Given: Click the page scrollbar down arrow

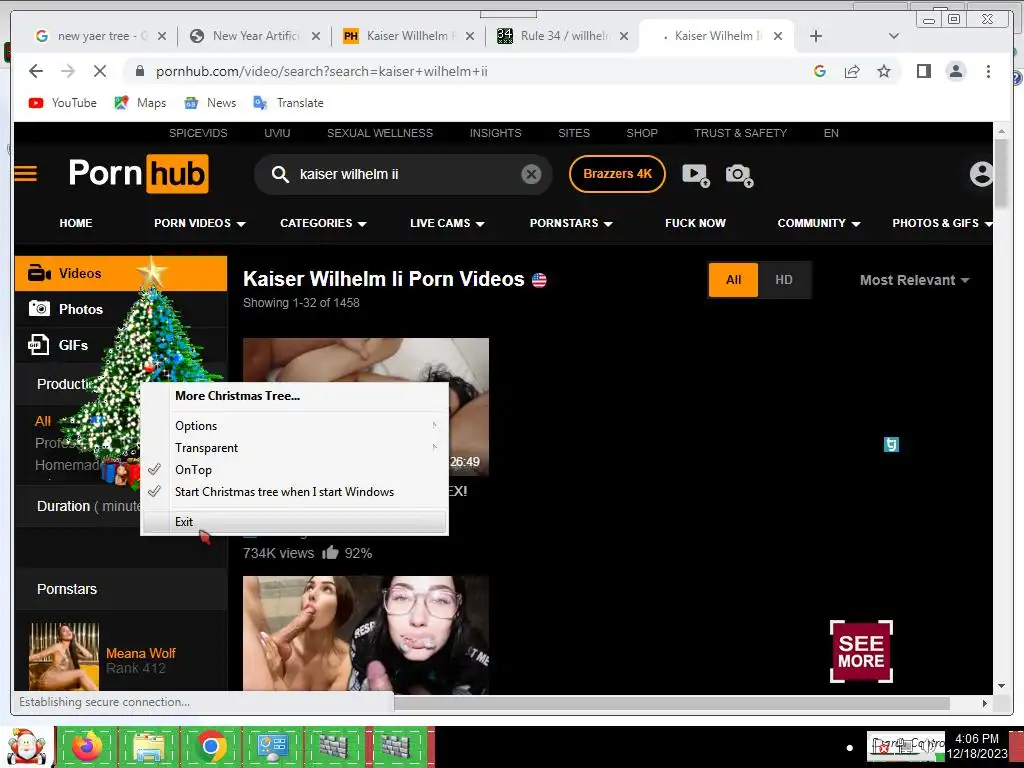Looking at the screenshot, I should (1002, 686).
